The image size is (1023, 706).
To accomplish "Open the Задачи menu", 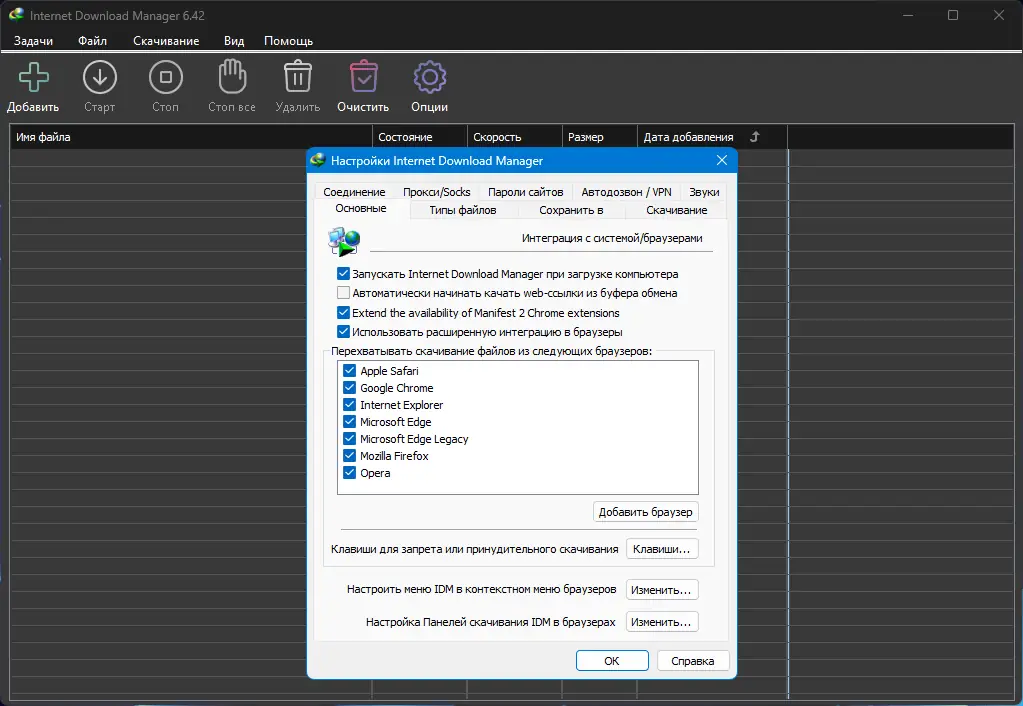I will tap(33, 40).
